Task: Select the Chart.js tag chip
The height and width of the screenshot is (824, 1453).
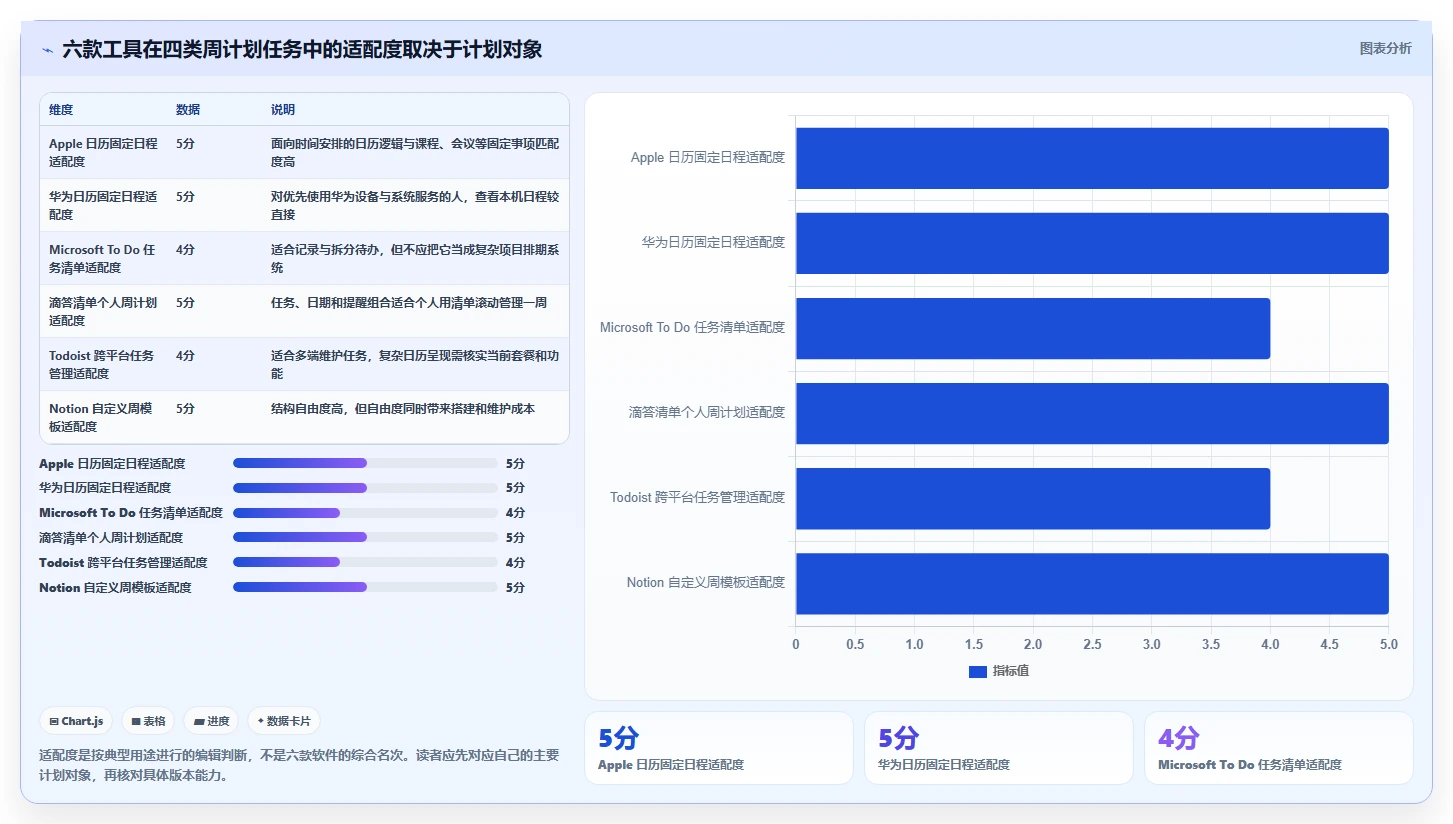Action: coord(77,721)
